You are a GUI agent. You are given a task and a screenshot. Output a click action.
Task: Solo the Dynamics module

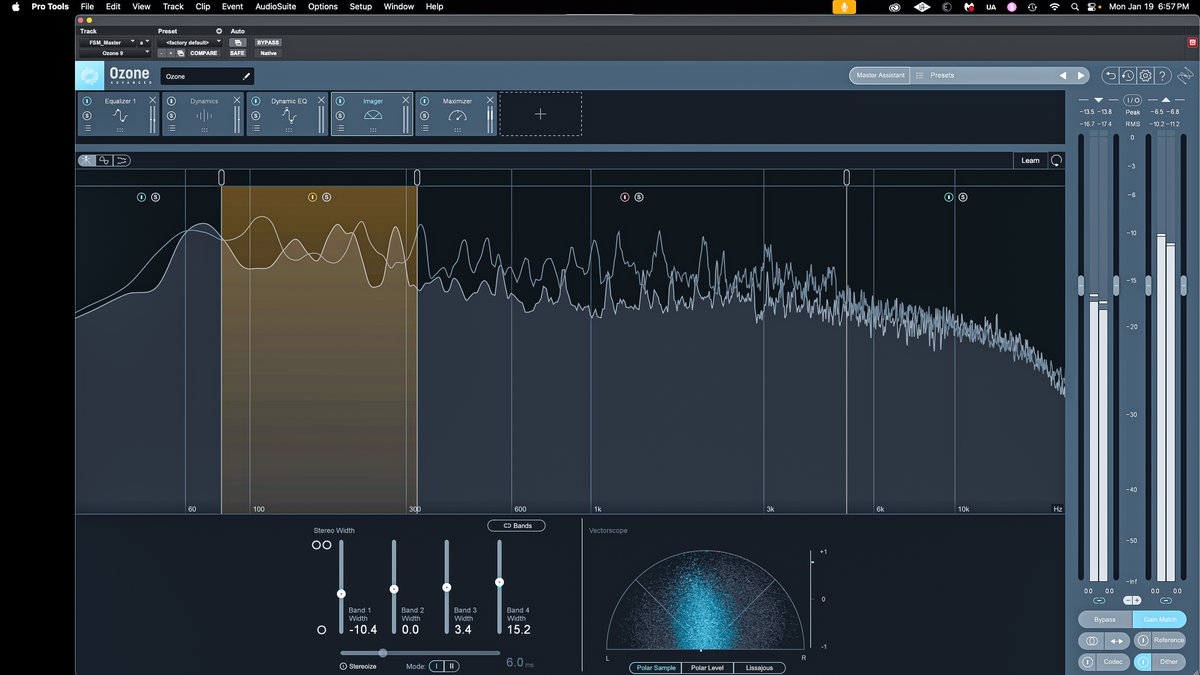pyautogui.click(x=172, y=116)
